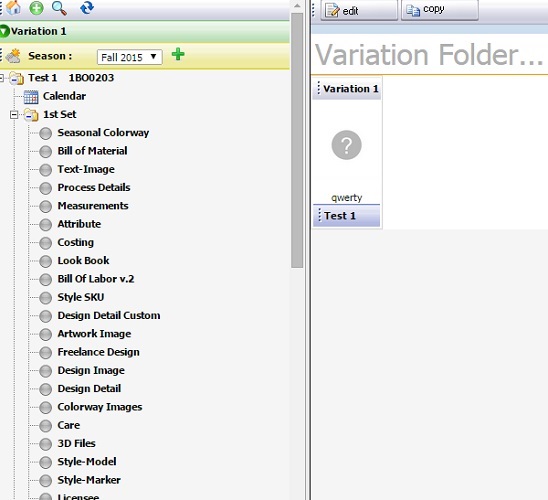This screenshot has width=548, height=500.
Task: Click the blue refresh arrows icon
Action: tap(87, 7)
